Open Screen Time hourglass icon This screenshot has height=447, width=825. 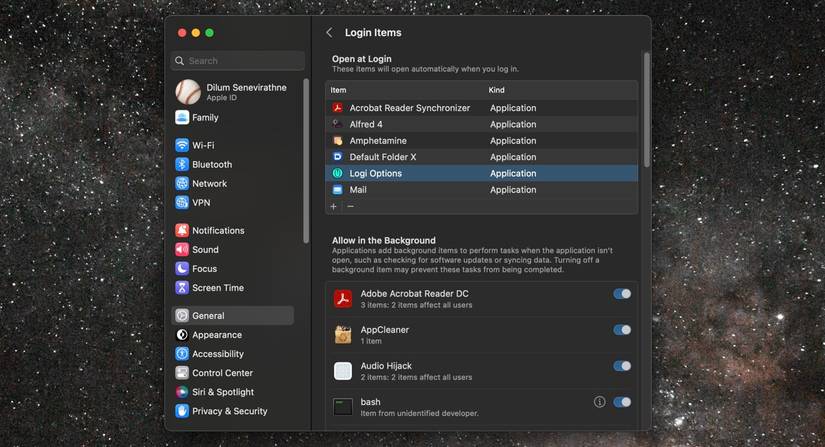tap(182, 288)
